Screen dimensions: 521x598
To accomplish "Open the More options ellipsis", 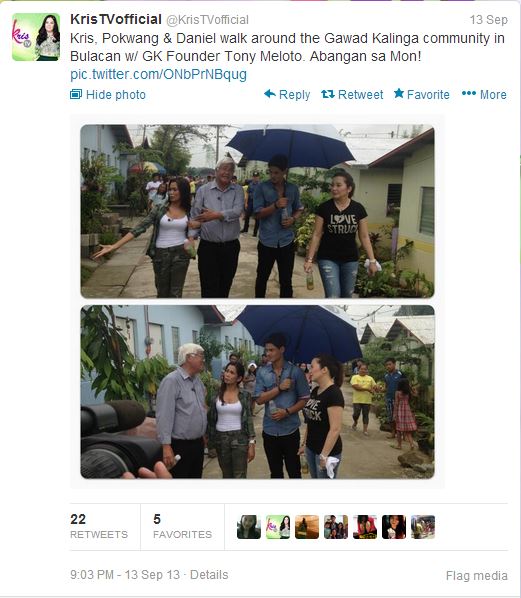I will pos(469,93).
